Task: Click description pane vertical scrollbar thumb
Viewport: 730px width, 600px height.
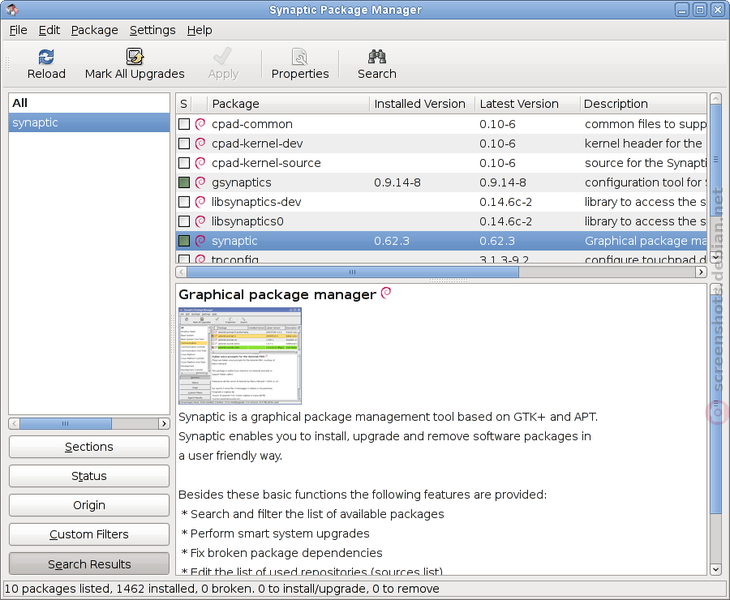Action: point(716,405)
